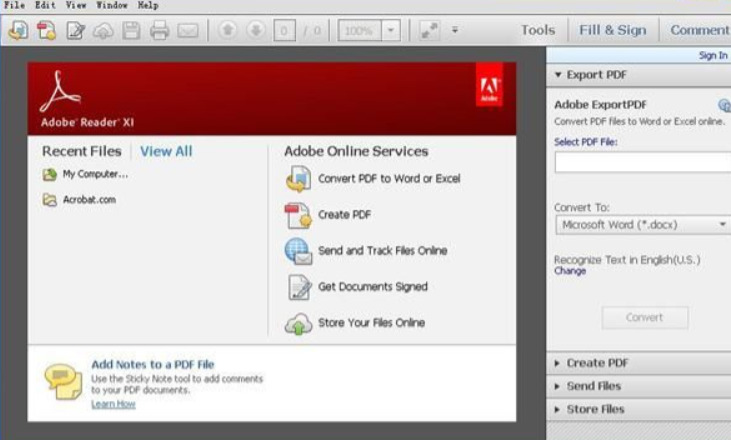Open the Convert To Microsoft Word dropdown
The width and height of the screenshot is (731, 440).
point(642,225)
